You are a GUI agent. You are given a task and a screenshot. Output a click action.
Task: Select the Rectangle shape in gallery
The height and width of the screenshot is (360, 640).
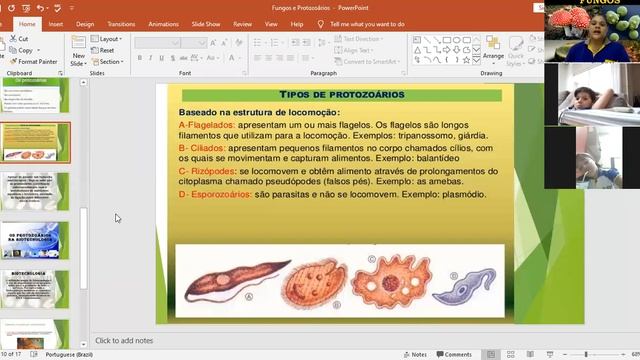click(x=447, y=40)
